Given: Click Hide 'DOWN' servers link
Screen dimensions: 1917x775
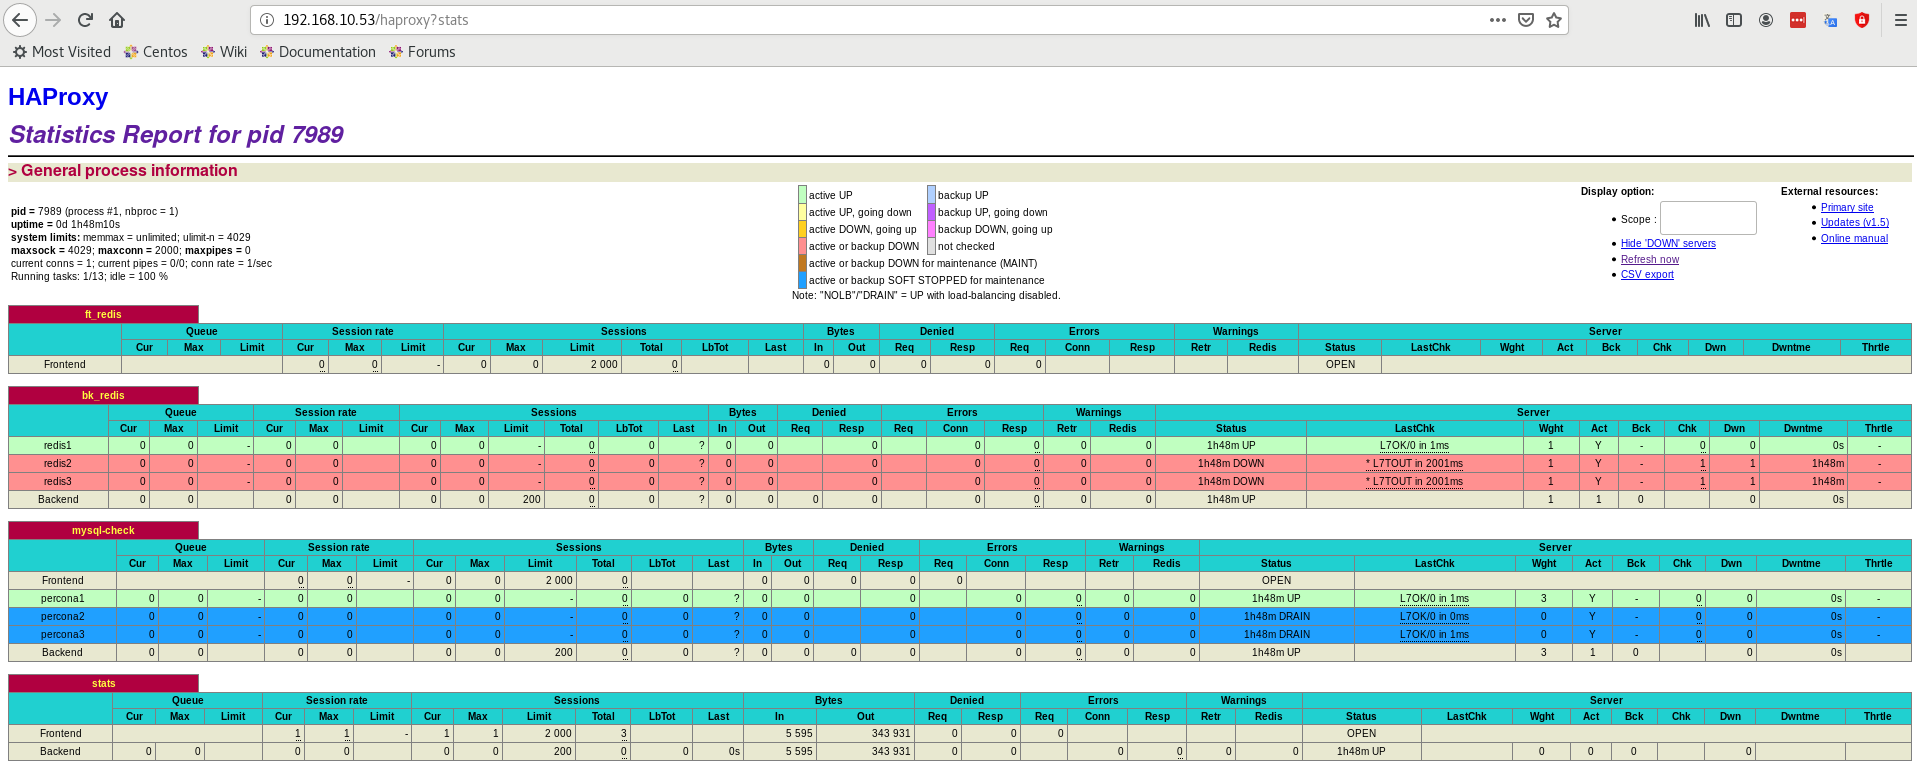Looking at the screenshot, I should 1668,243.
